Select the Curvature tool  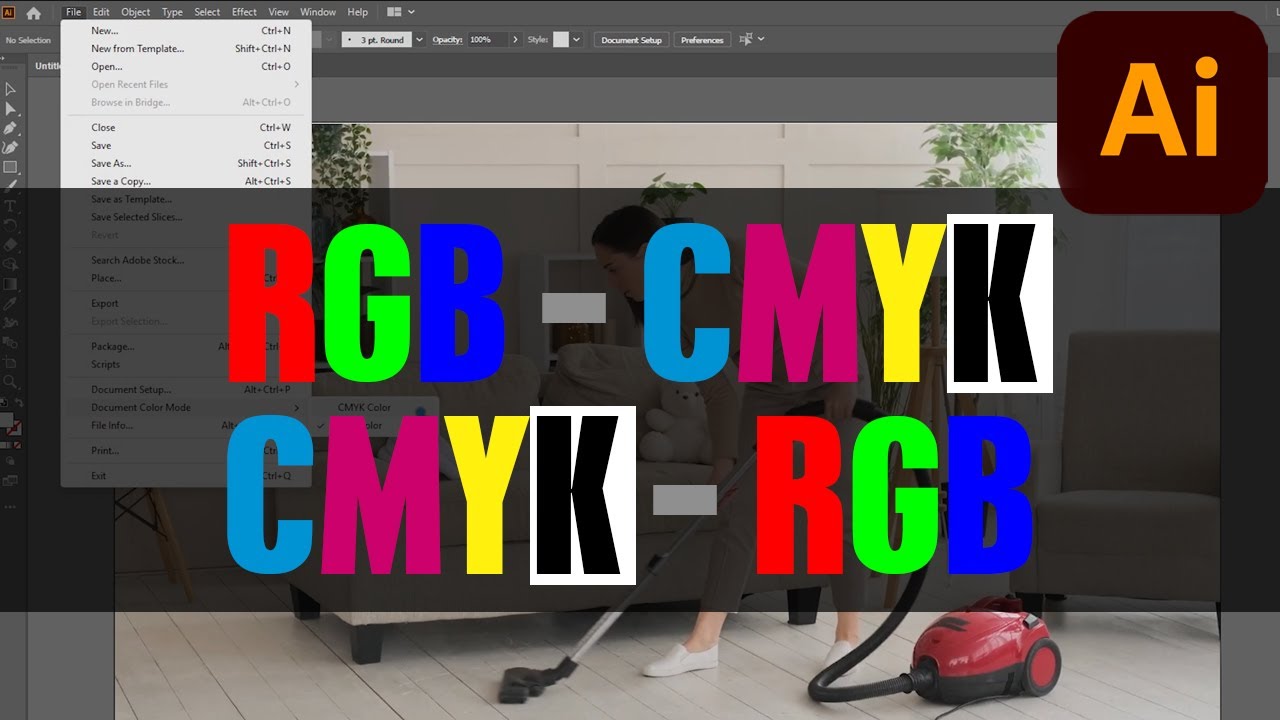(11, 147)
